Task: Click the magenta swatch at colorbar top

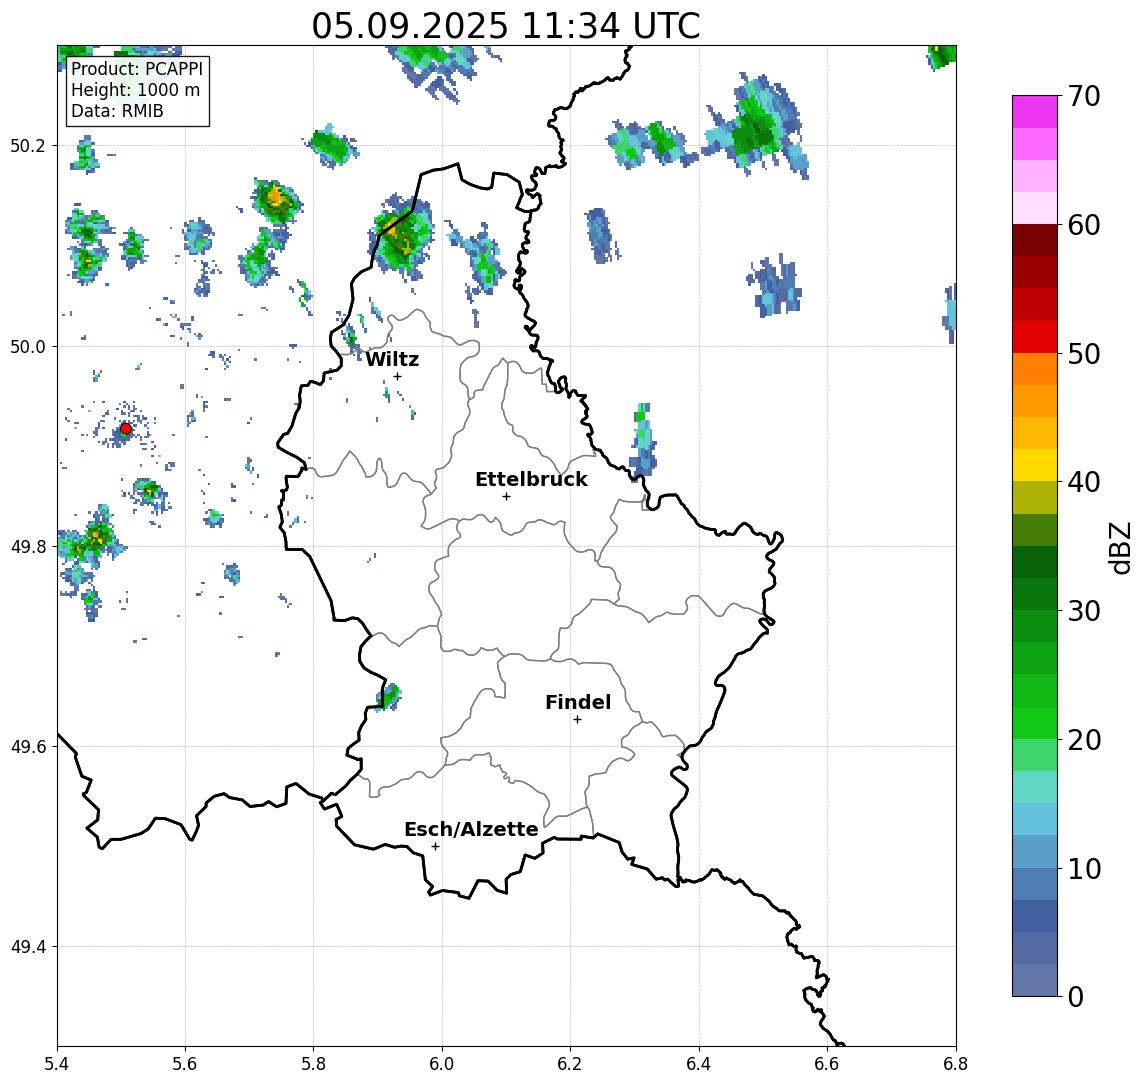Action: click(1035, 112)
